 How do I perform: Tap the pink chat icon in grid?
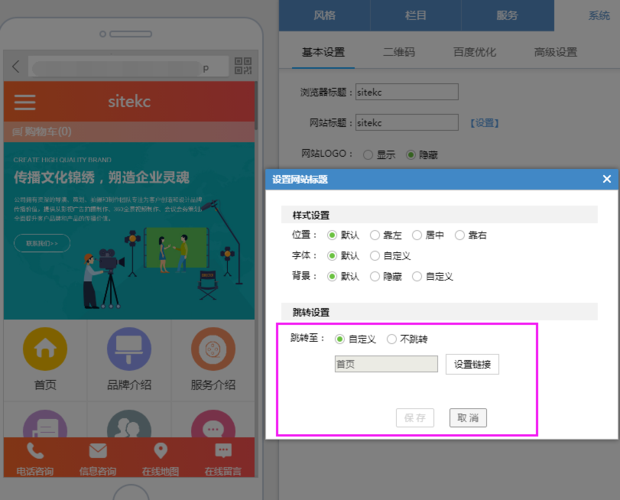click(x=213, y=424)
